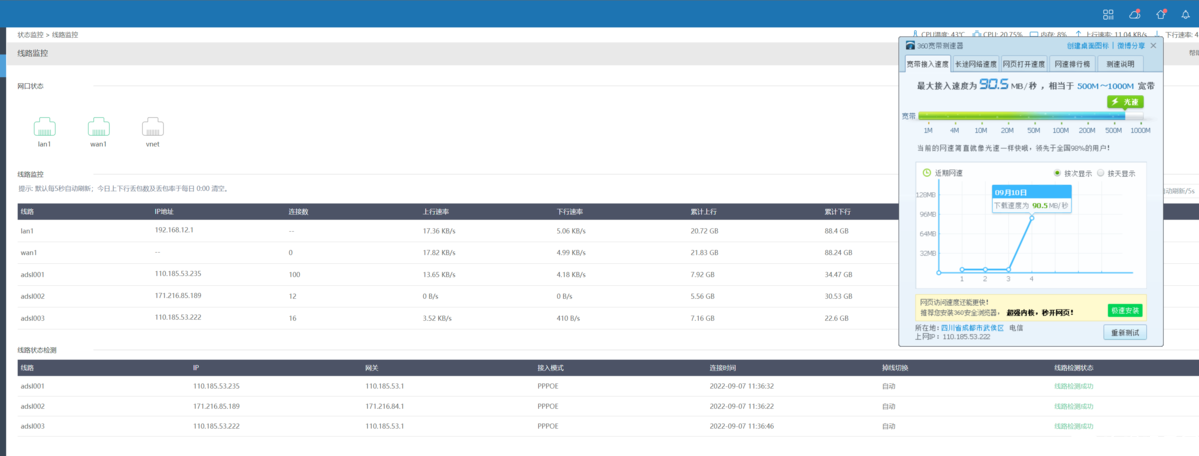Switch to the 长途网络速度 tab
1199x456 pixels.
pos(975,64)
